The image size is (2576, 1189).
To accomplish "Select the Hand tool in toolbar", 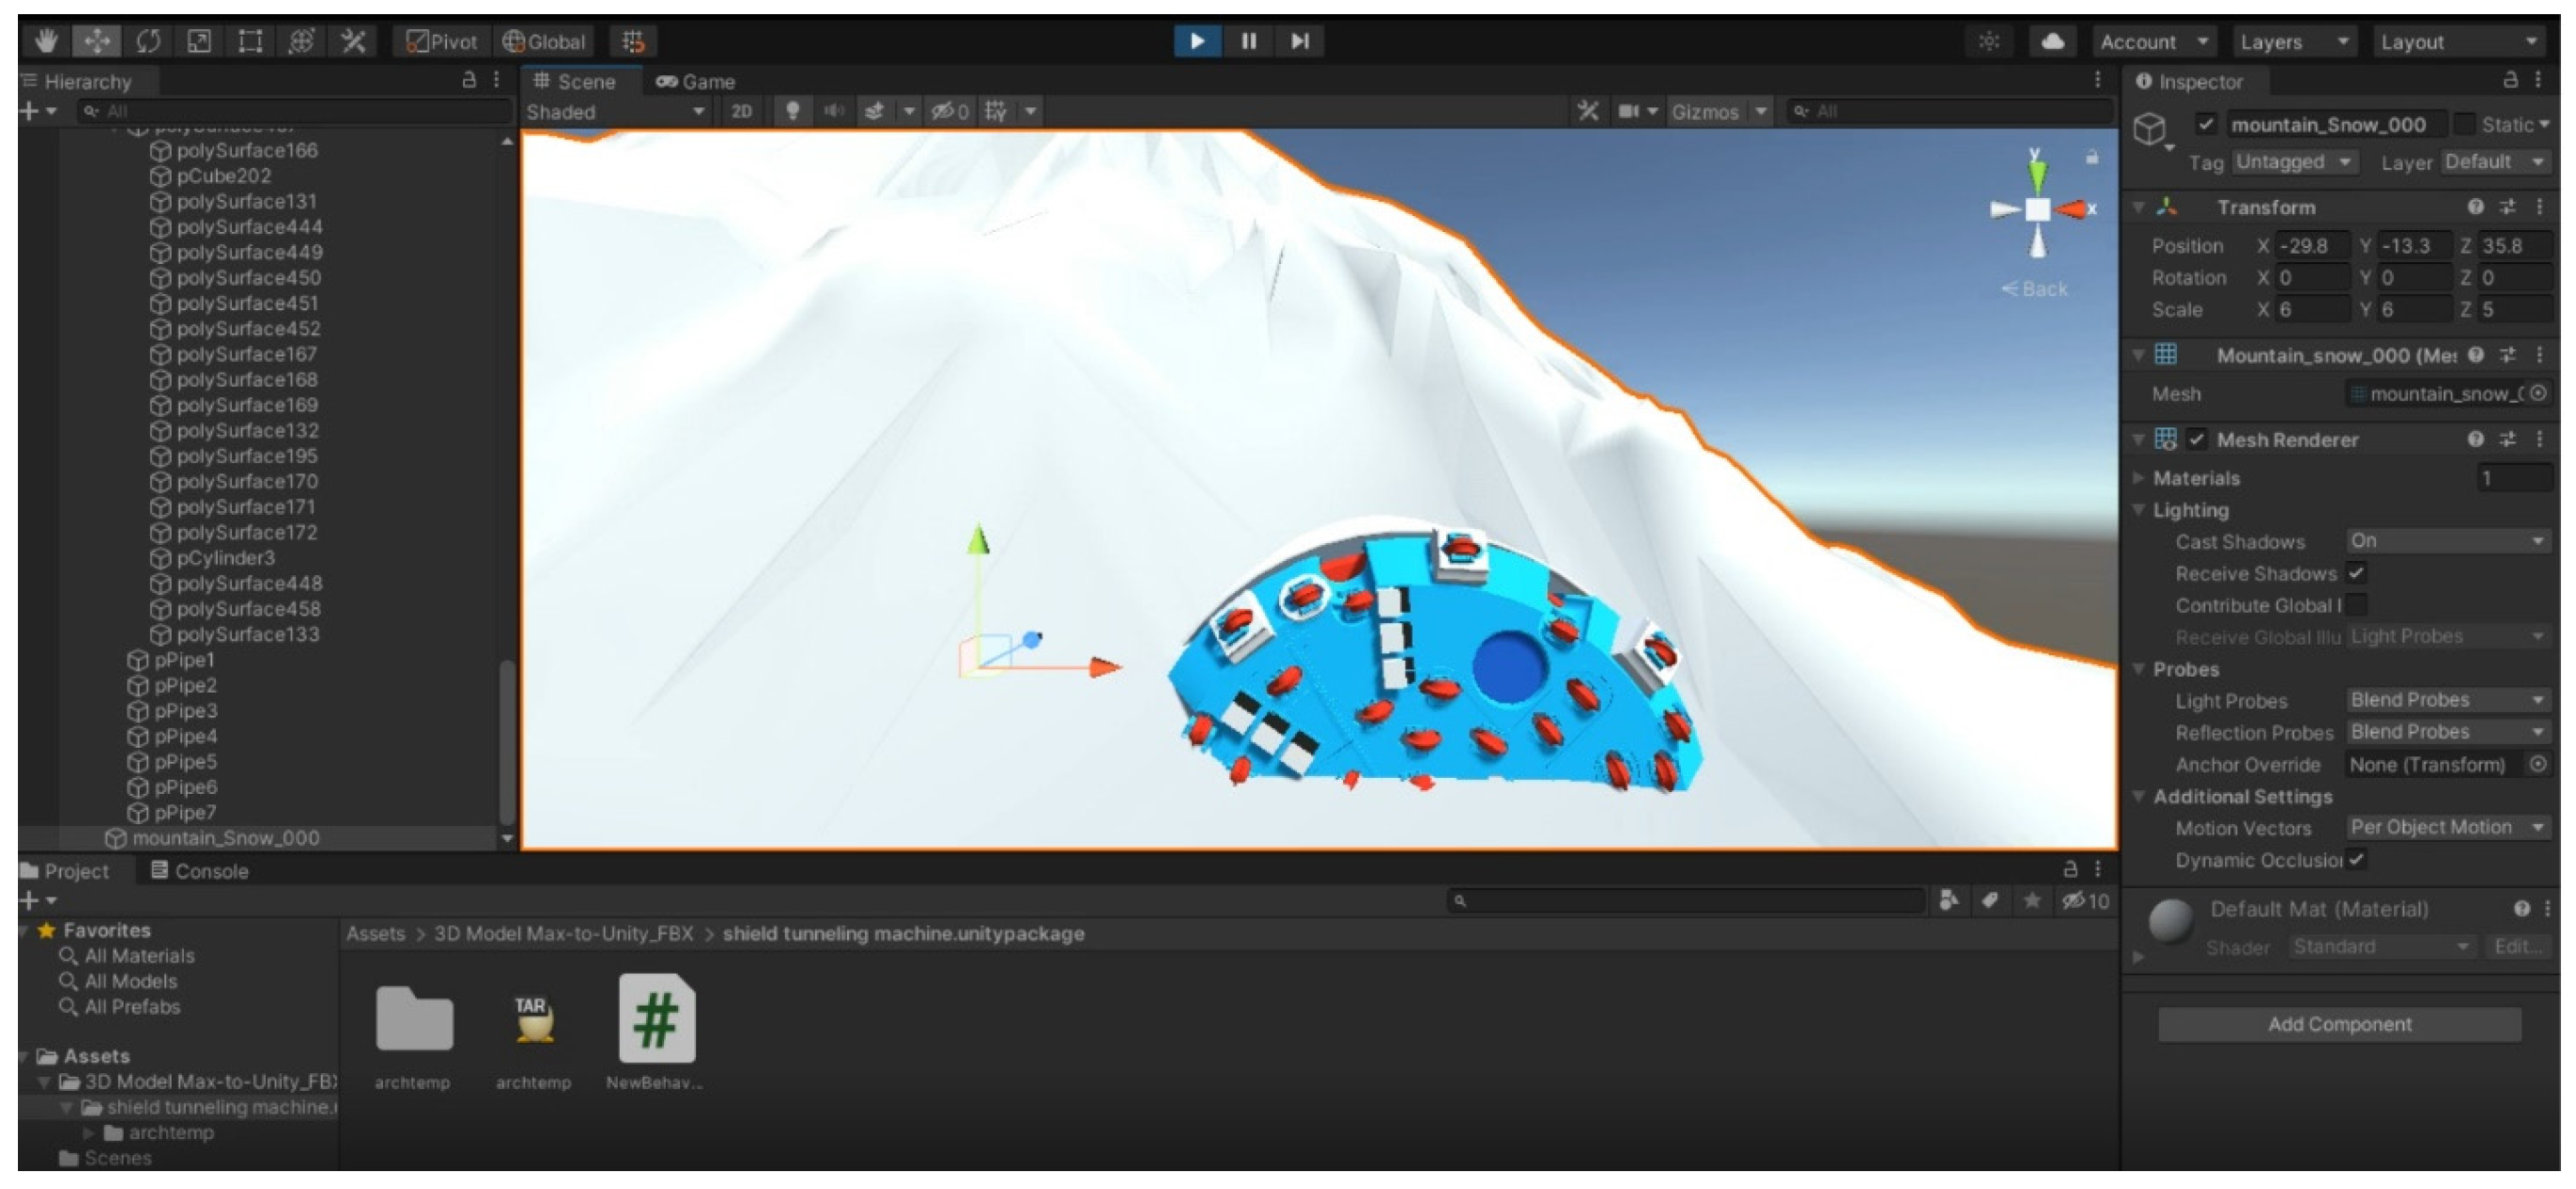I will (x=46, y=41).
